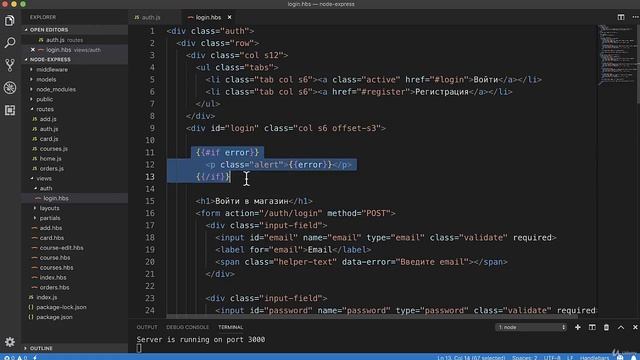640x360 pixels.
Task: Maximize the panel with the up chevron
Action: coord(621,327)
